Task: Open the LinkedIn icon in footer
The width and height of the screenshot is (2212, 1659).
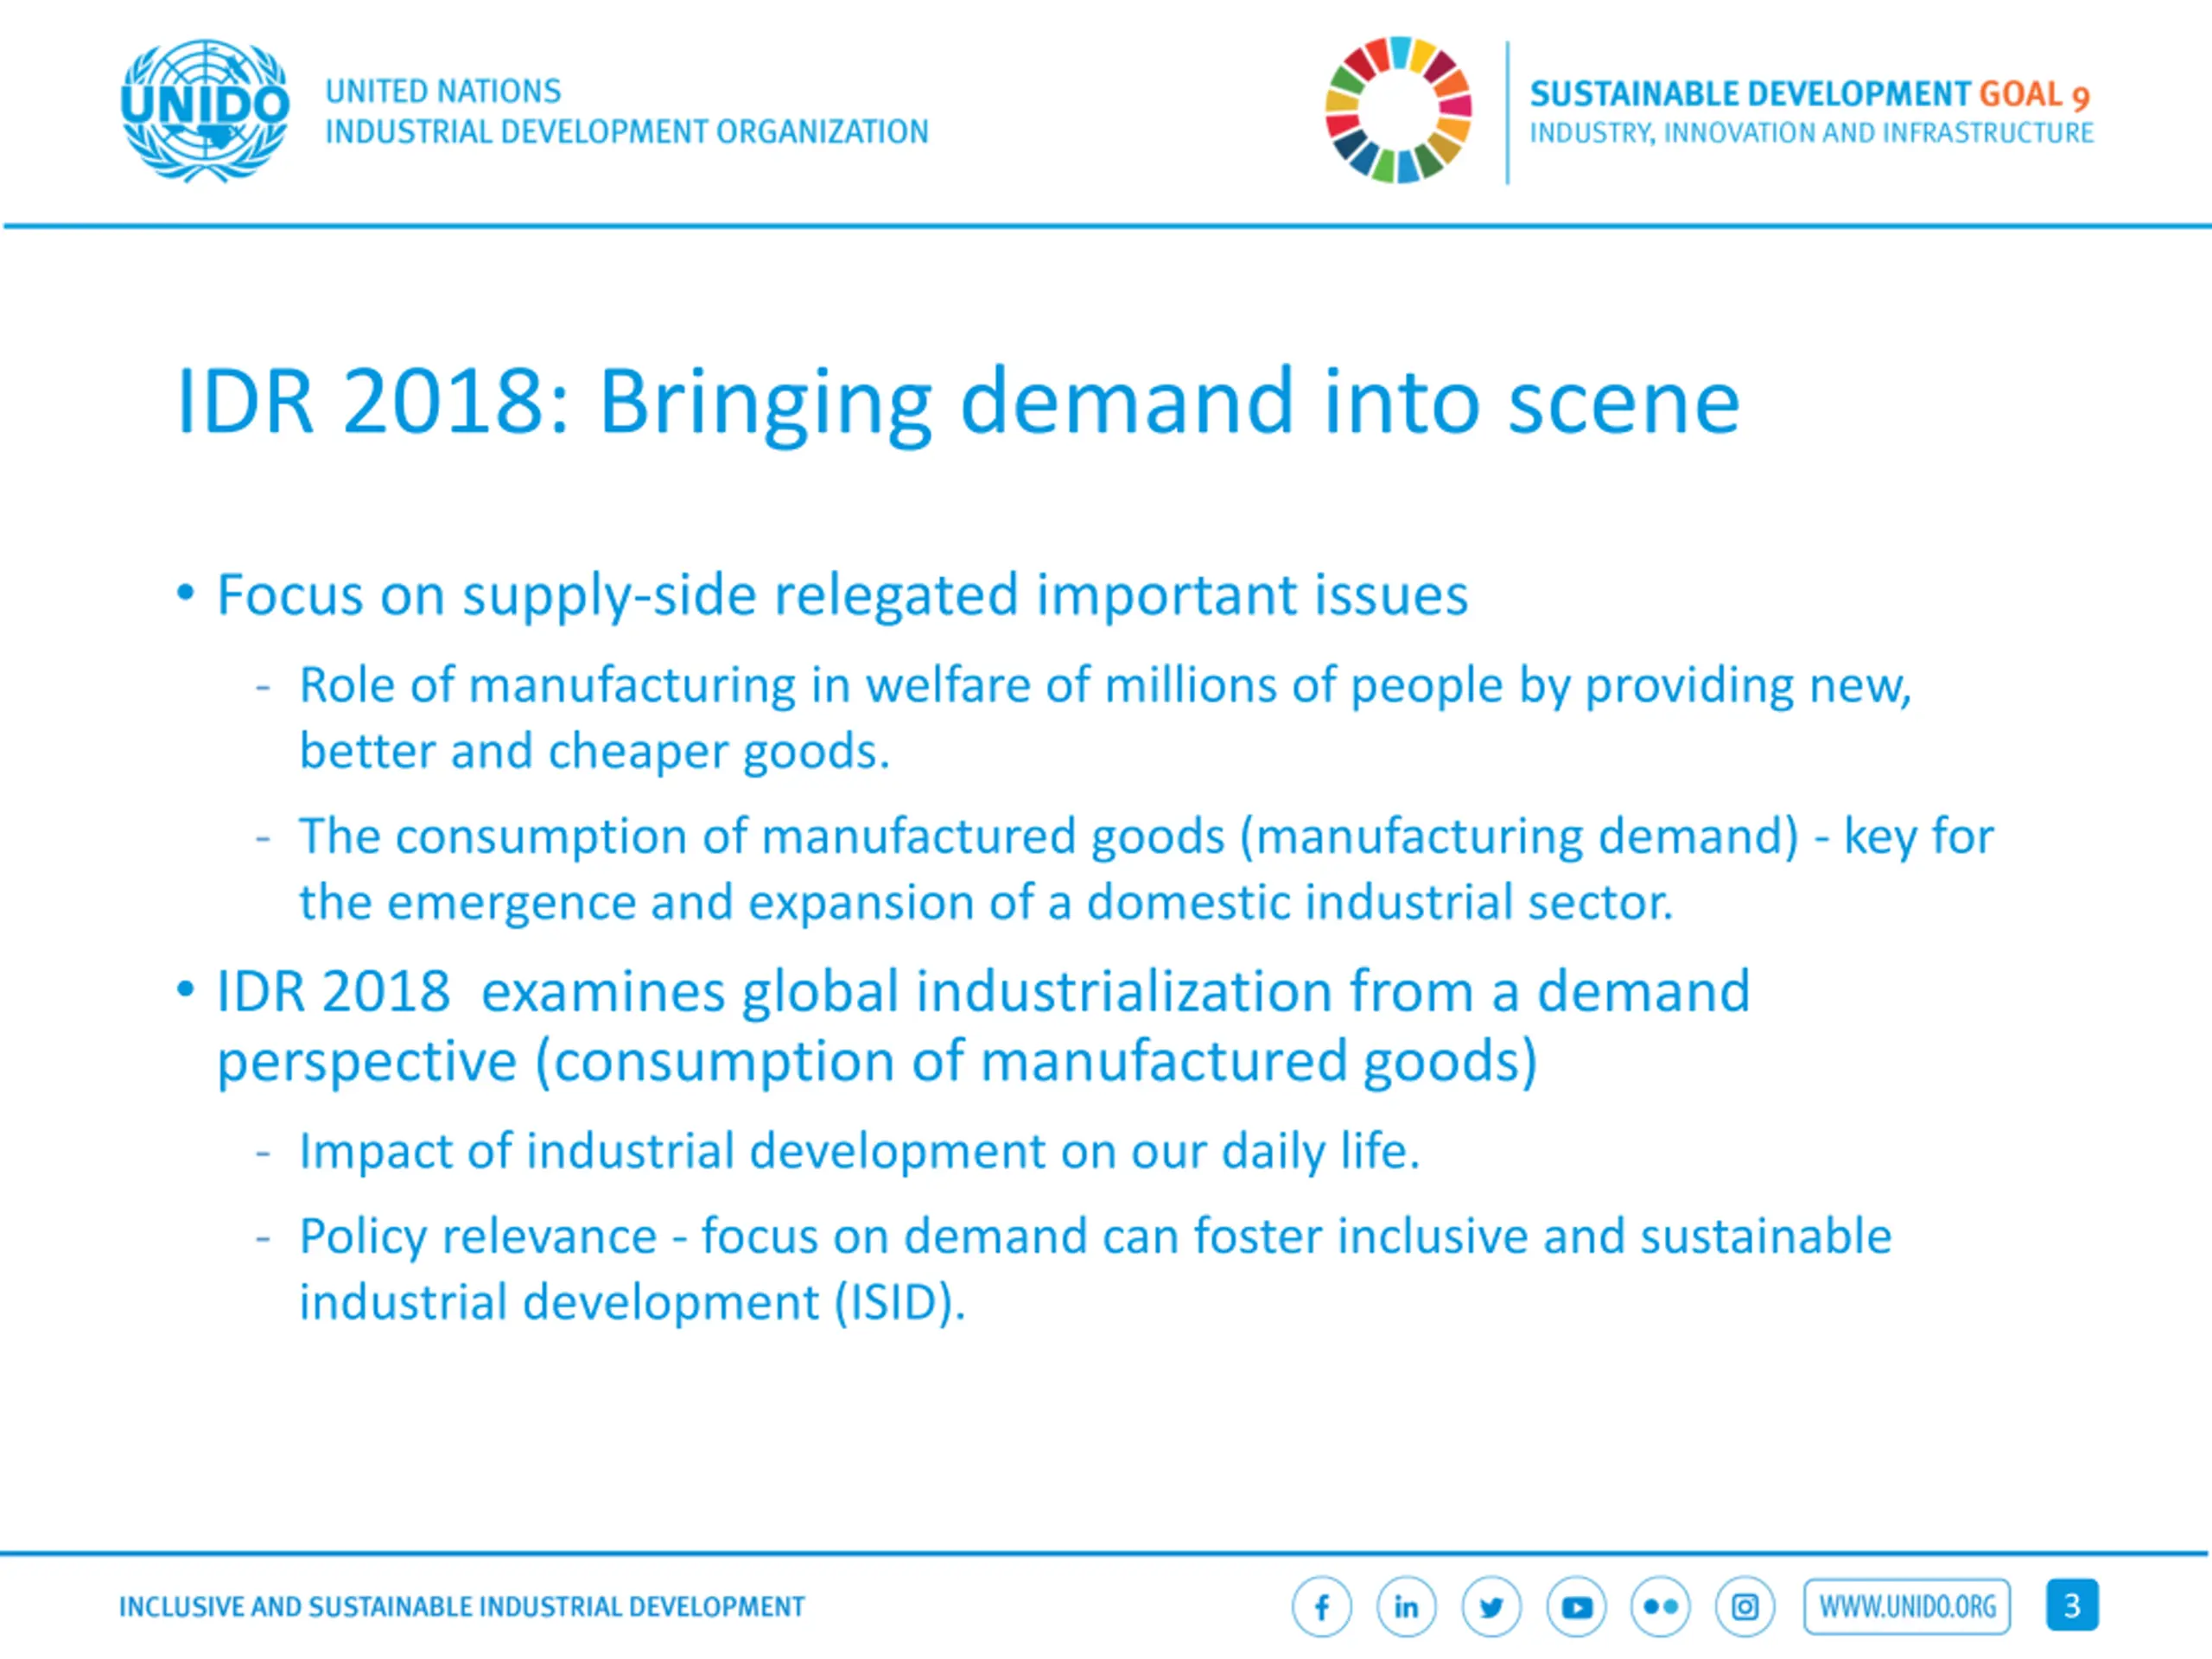Action: pos(1406,1607)
